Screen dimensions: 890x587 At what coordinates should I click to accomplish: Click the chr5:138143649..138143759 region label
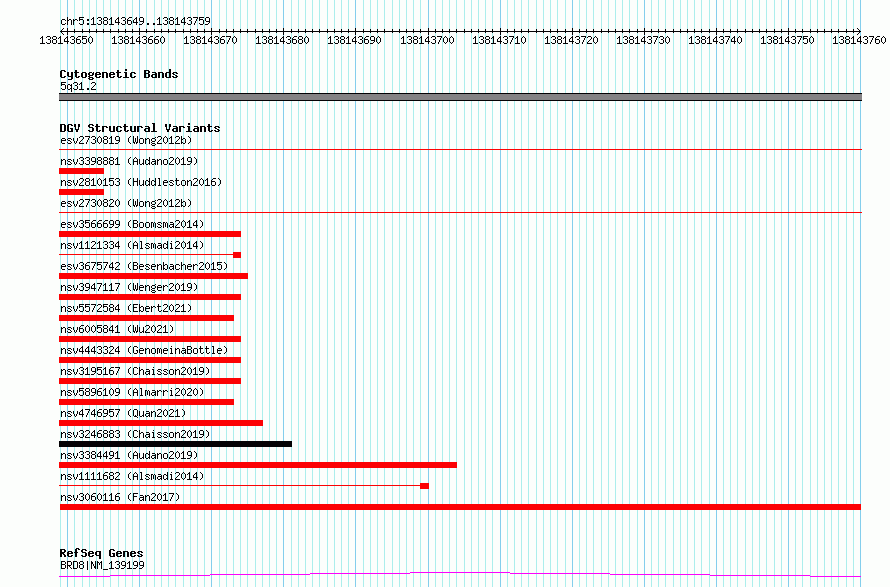[135, 21]
